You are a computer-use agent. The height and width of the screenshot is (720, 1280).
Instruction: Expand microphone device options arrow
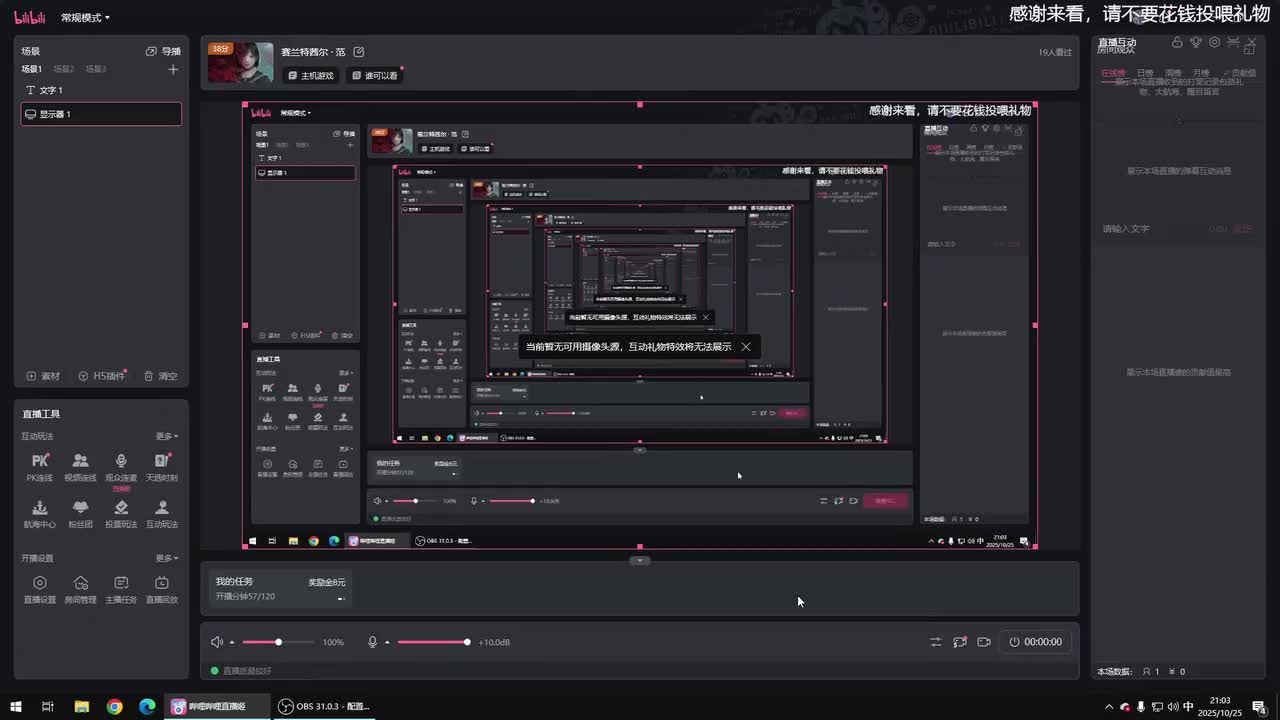[x=387, y=642]
